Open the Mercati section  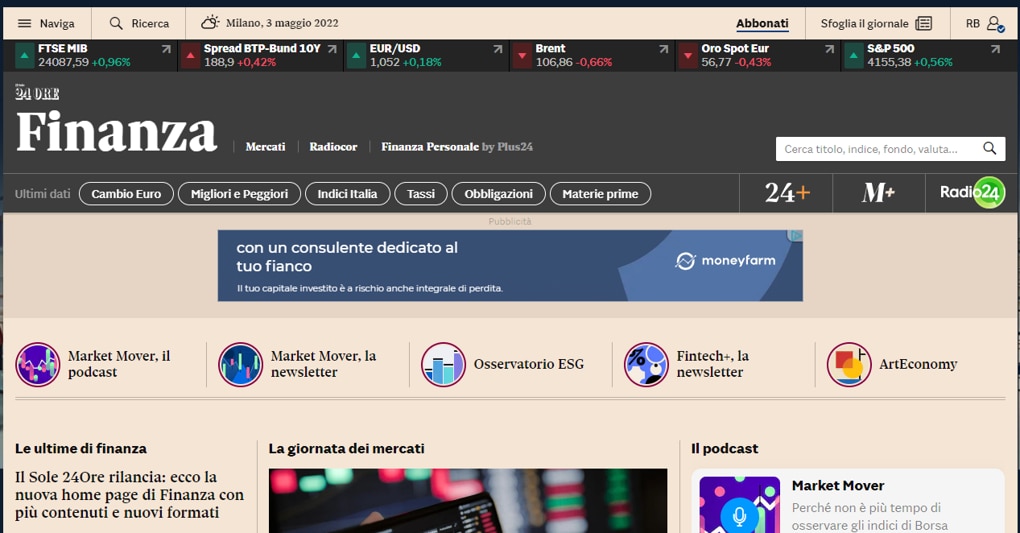pos(265,147)
